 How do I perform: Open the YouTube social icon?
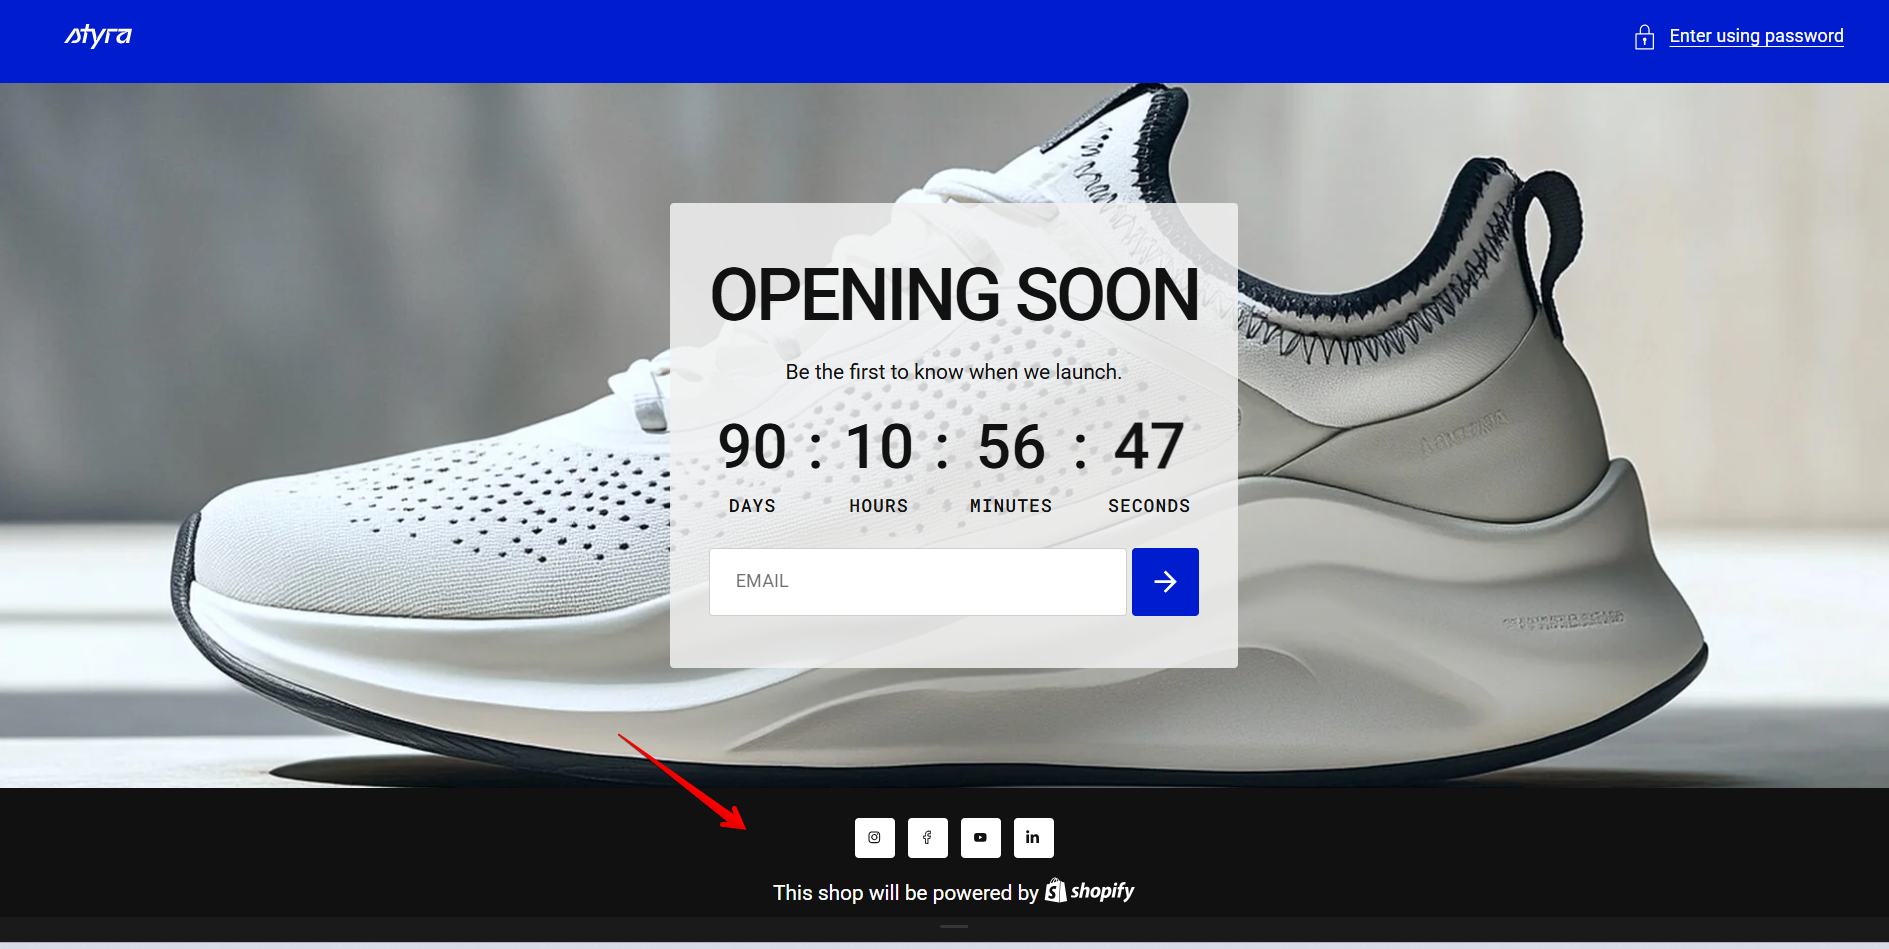tap(980, 838)
